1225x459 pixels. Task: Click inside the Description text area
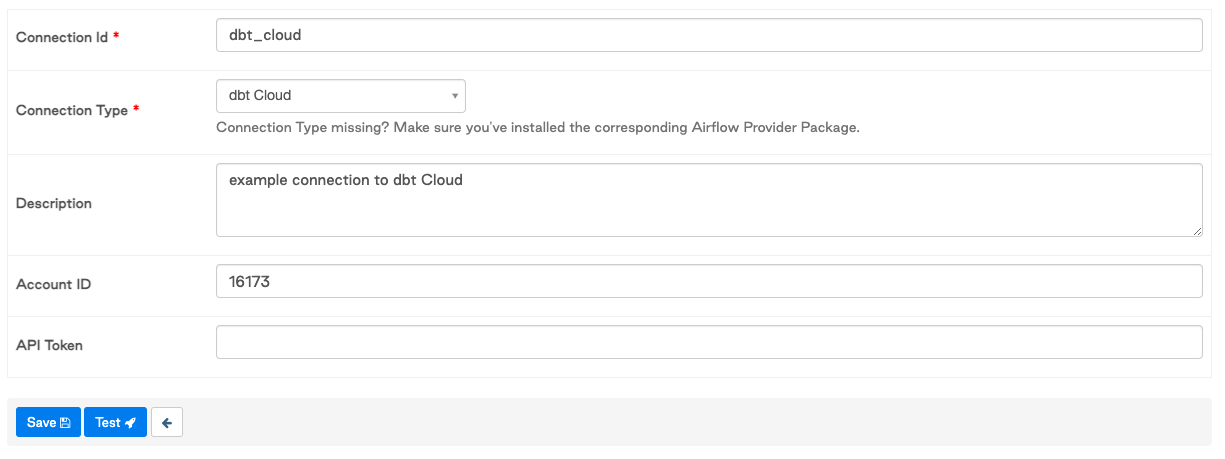[x=708, y=200]
